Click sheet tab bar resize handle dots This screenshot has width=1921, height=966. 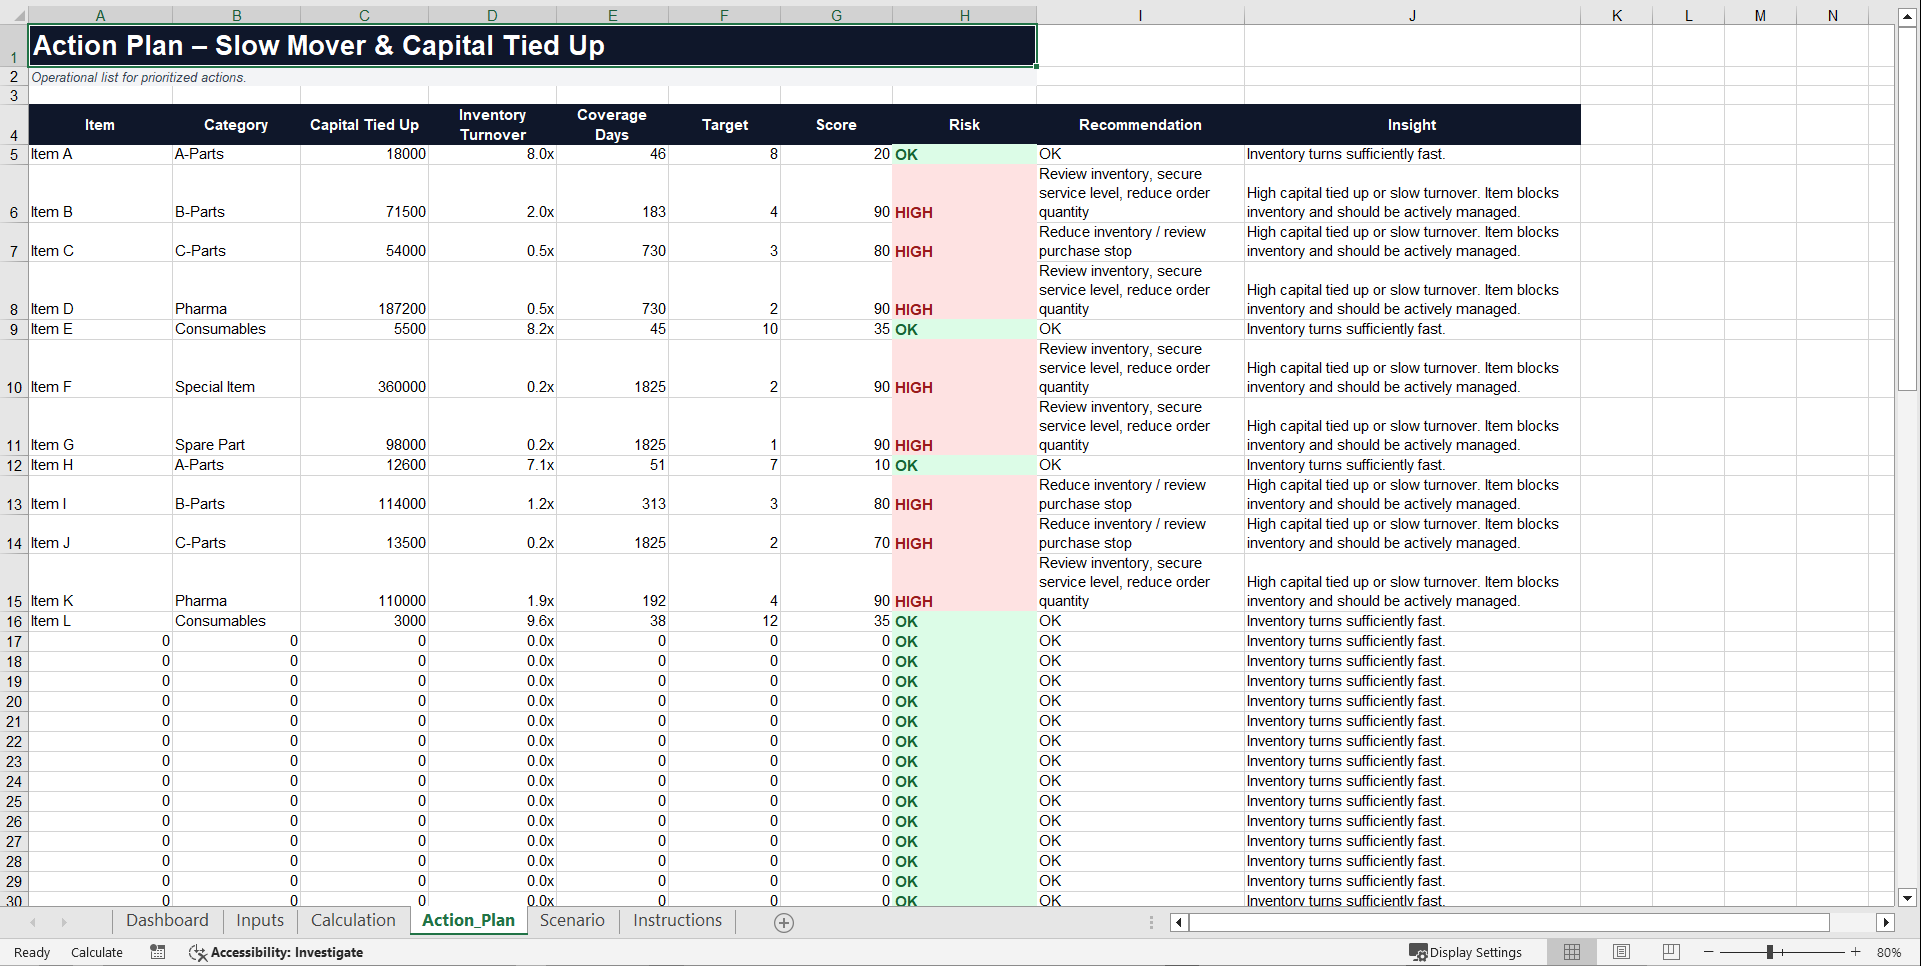(x=1151, y=923)
